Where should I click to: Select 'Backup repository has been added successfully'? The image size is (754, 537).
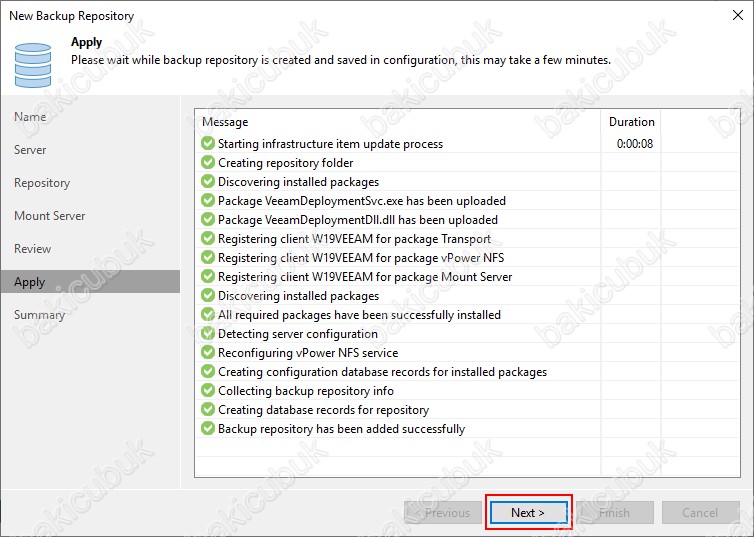coord(341,429)
